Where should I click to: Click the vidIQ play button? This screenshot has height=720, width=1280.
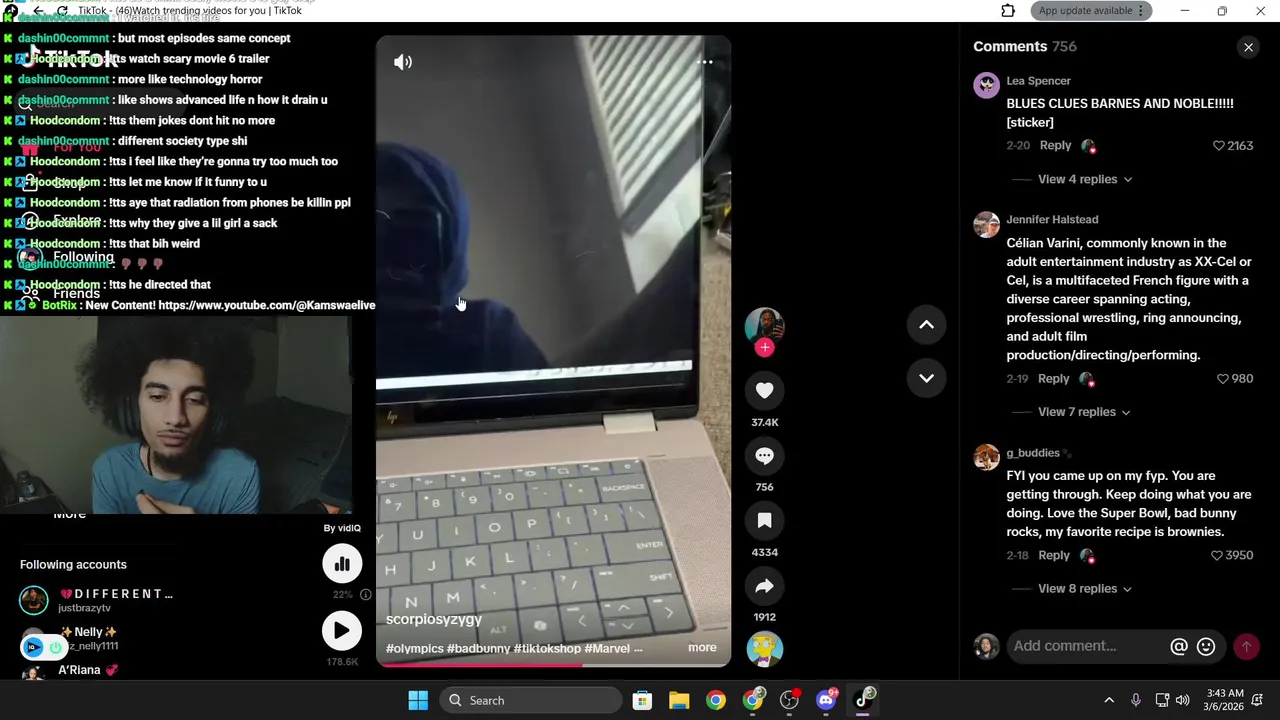[342, 631]
